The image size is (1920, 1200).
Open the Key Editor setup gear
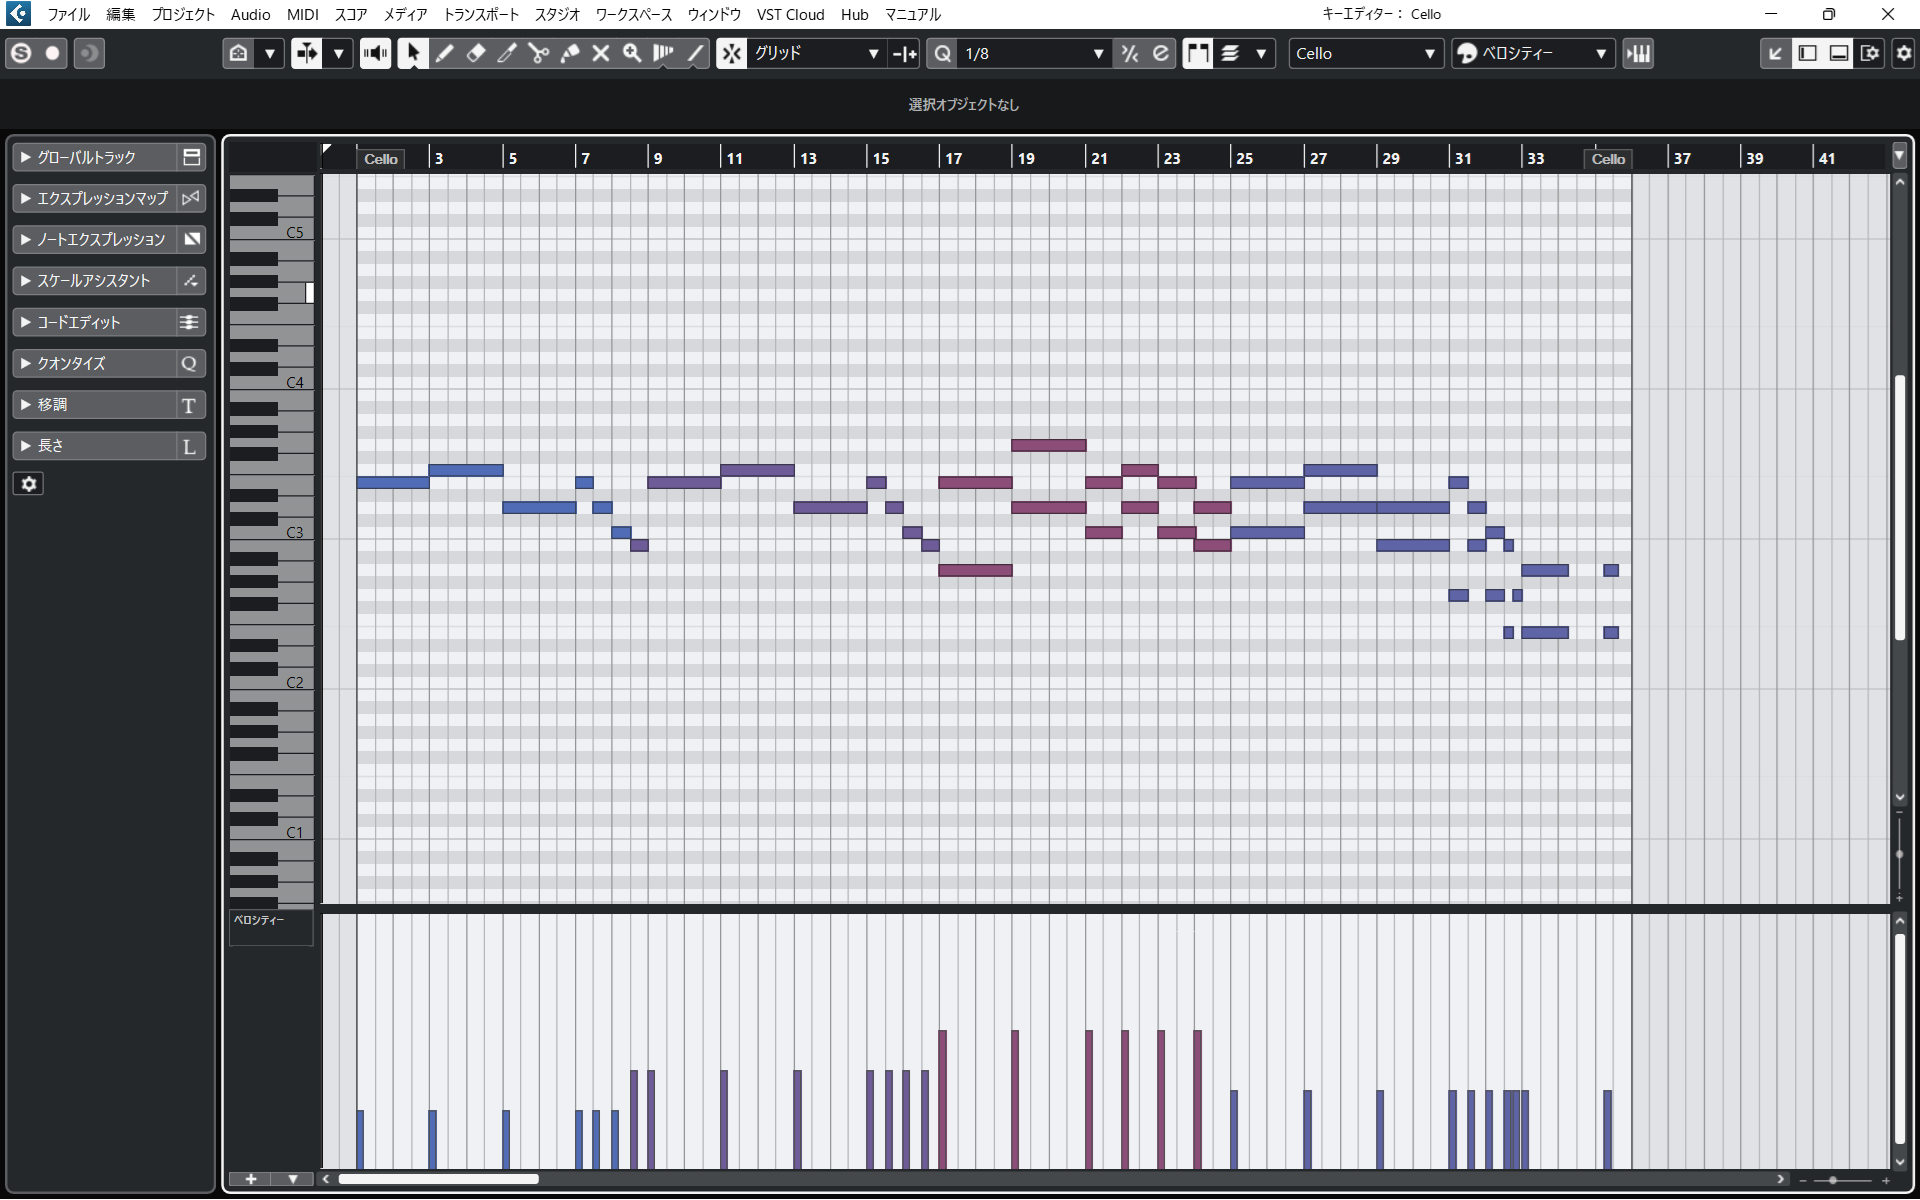pos(1903,54)
